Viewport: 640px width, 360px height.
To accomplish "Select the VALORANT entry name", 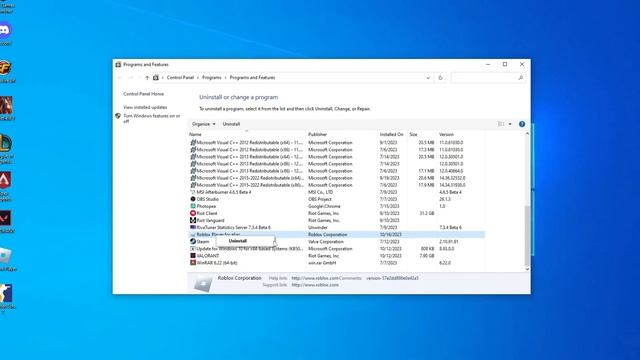I will pos(208,256).
